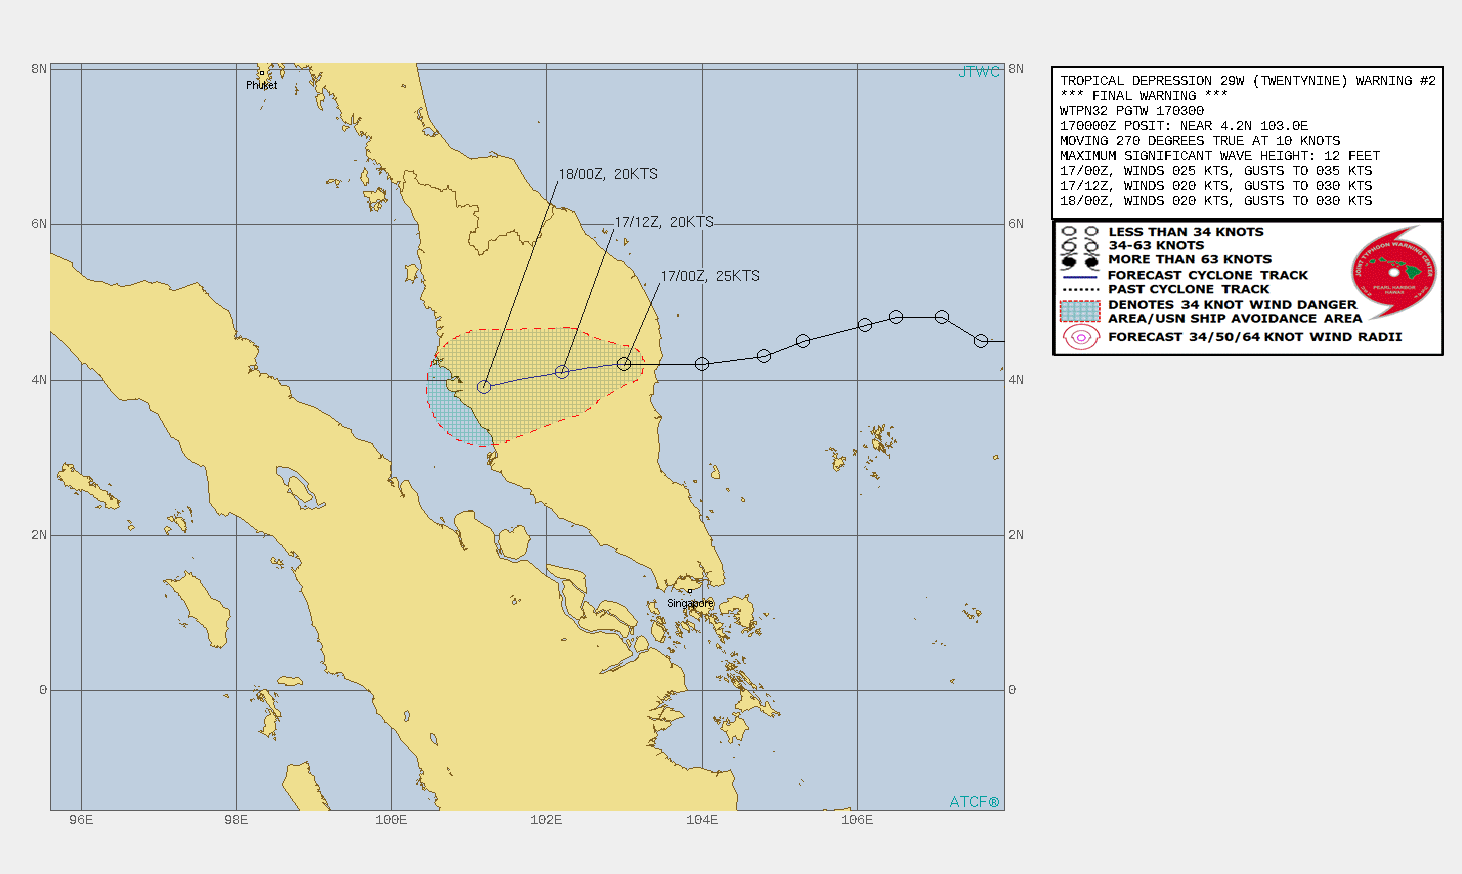Click the past cyclone track dotted line sample
1462x874 pixels.
tap(1080, 290)
